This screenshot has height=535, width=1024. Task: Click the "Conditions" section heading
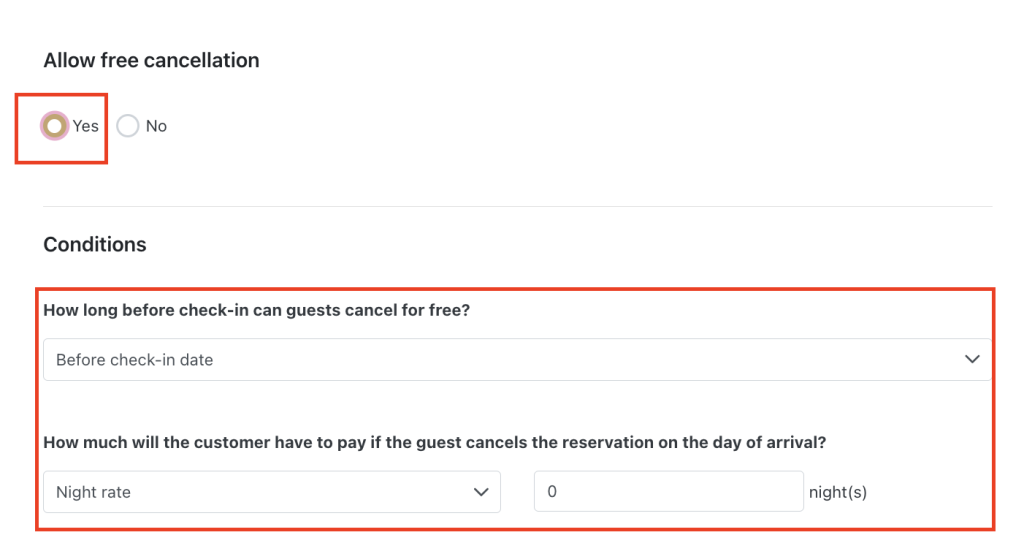[x=95, y=245]
